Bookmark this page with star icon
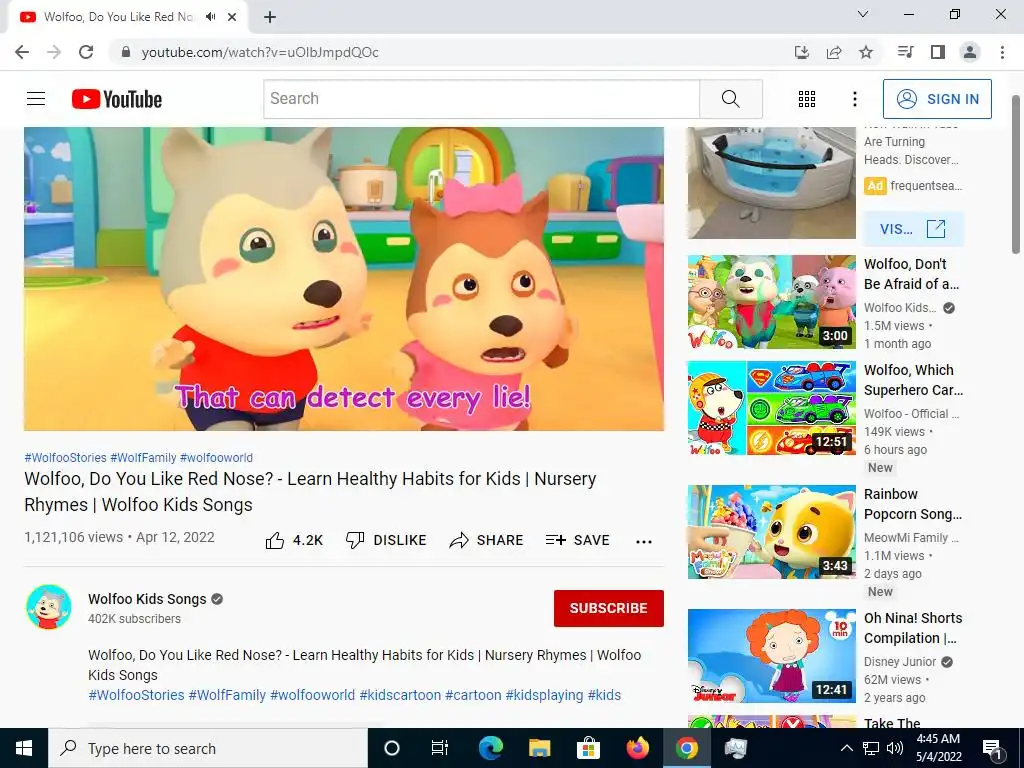This screenshot has width=1024, height=768. click(866, 52)
